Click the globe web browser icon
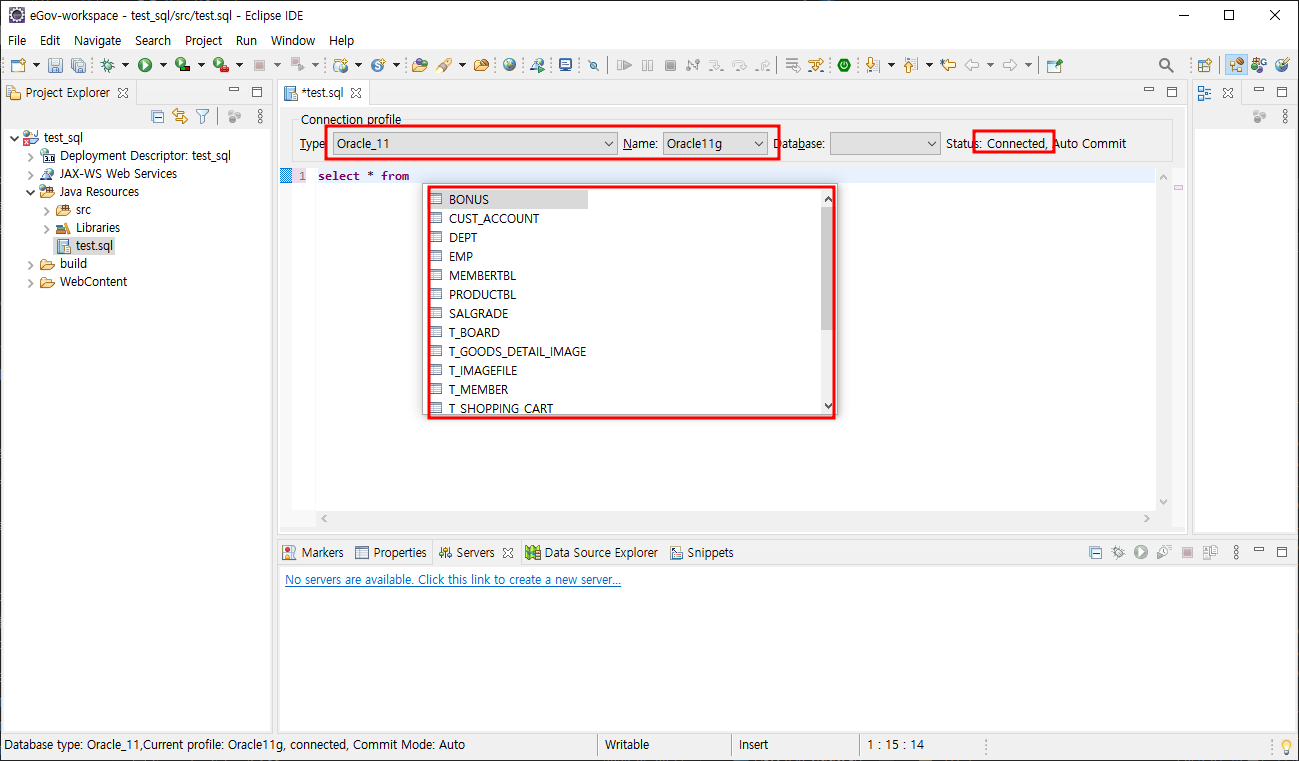This screenshot has width=1299, height=761. tap(510, 65)
